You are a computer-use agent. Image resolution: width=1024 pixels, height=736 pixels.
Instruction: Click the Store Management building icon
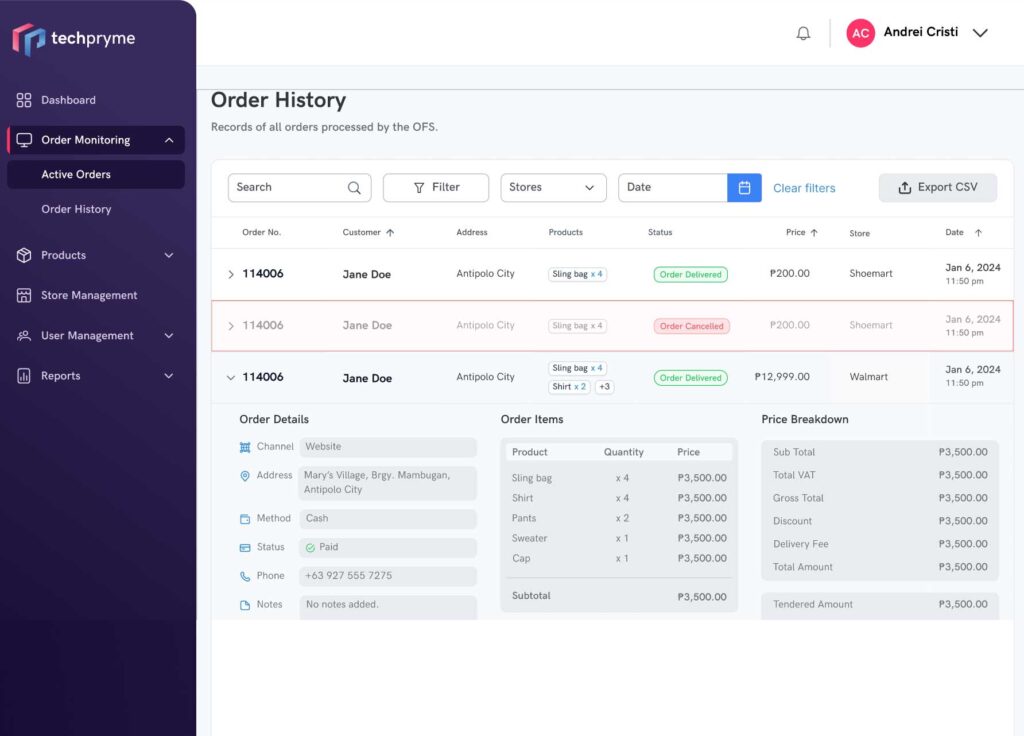point(24,296)
